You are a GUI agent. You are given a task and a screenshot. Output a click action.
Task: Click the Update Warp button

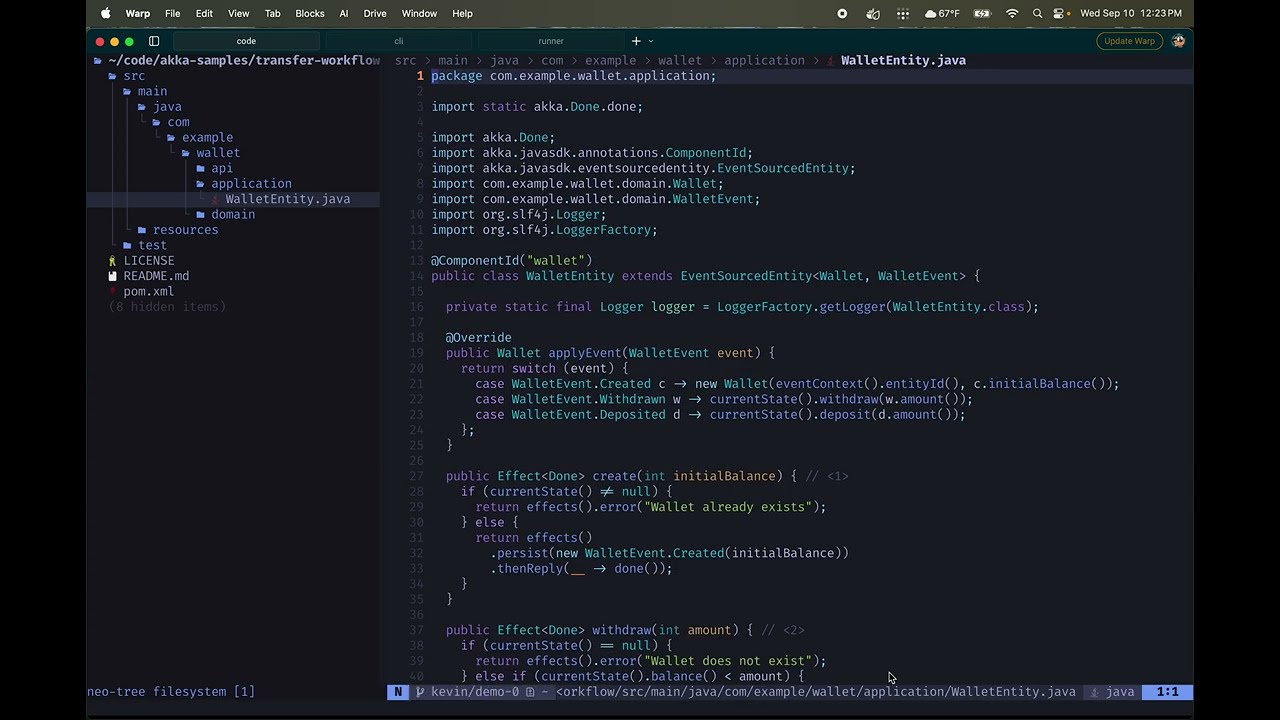coord(1129,41)
